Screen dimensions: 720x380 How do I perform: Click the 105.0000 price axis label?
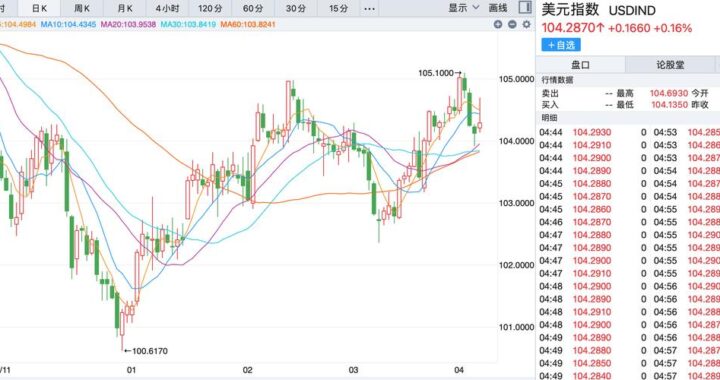517,79
